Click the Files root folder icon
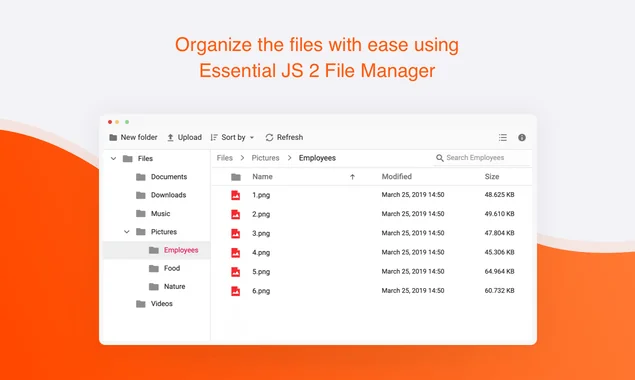Image resolution: width=635 pixels, height=380 pixels. tap(128, 158)
